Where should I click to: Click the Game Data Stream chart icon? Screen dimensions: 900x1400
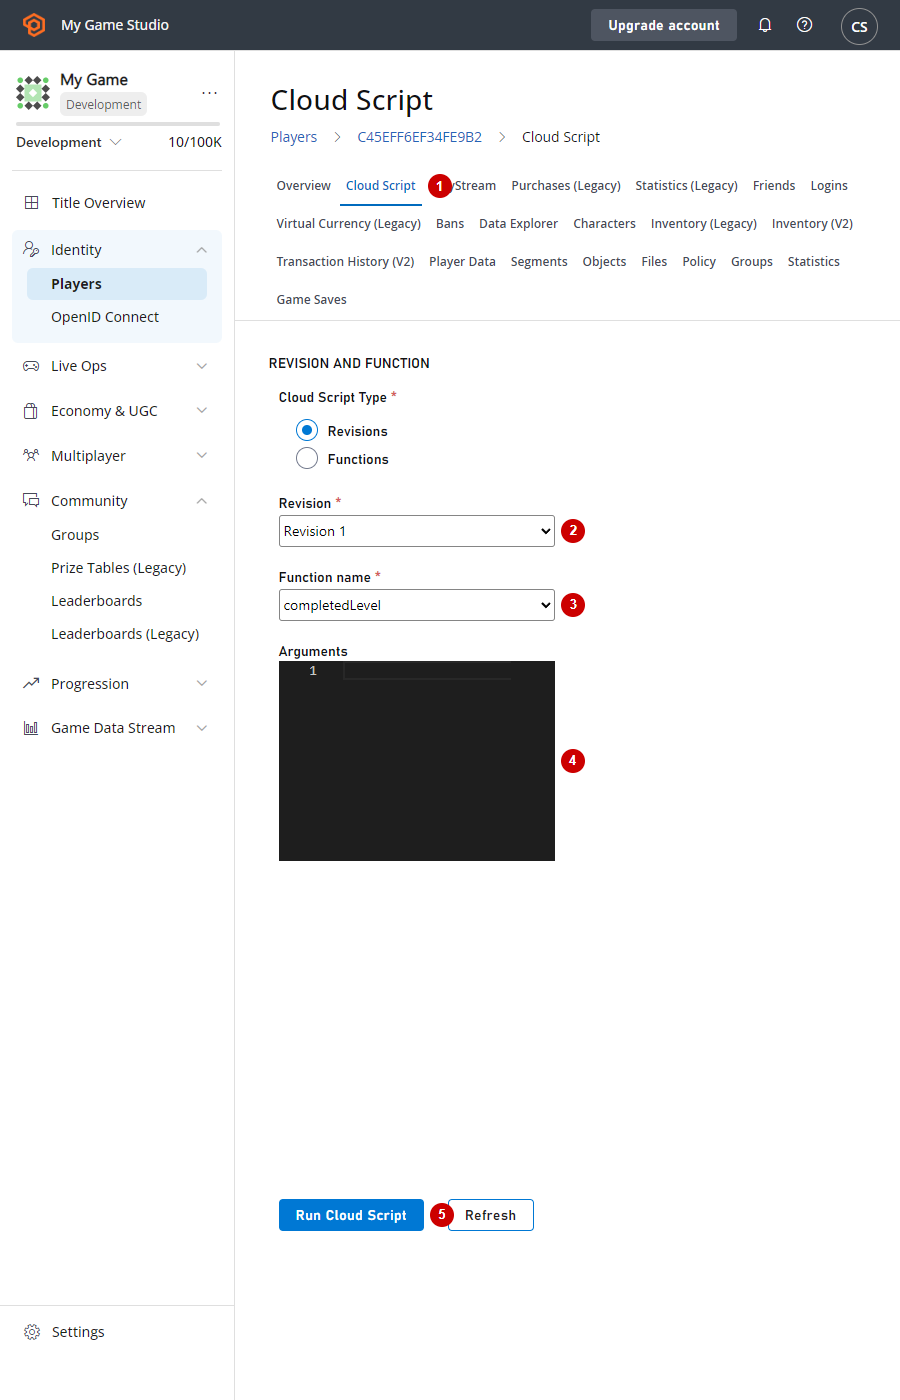[32, 728]
